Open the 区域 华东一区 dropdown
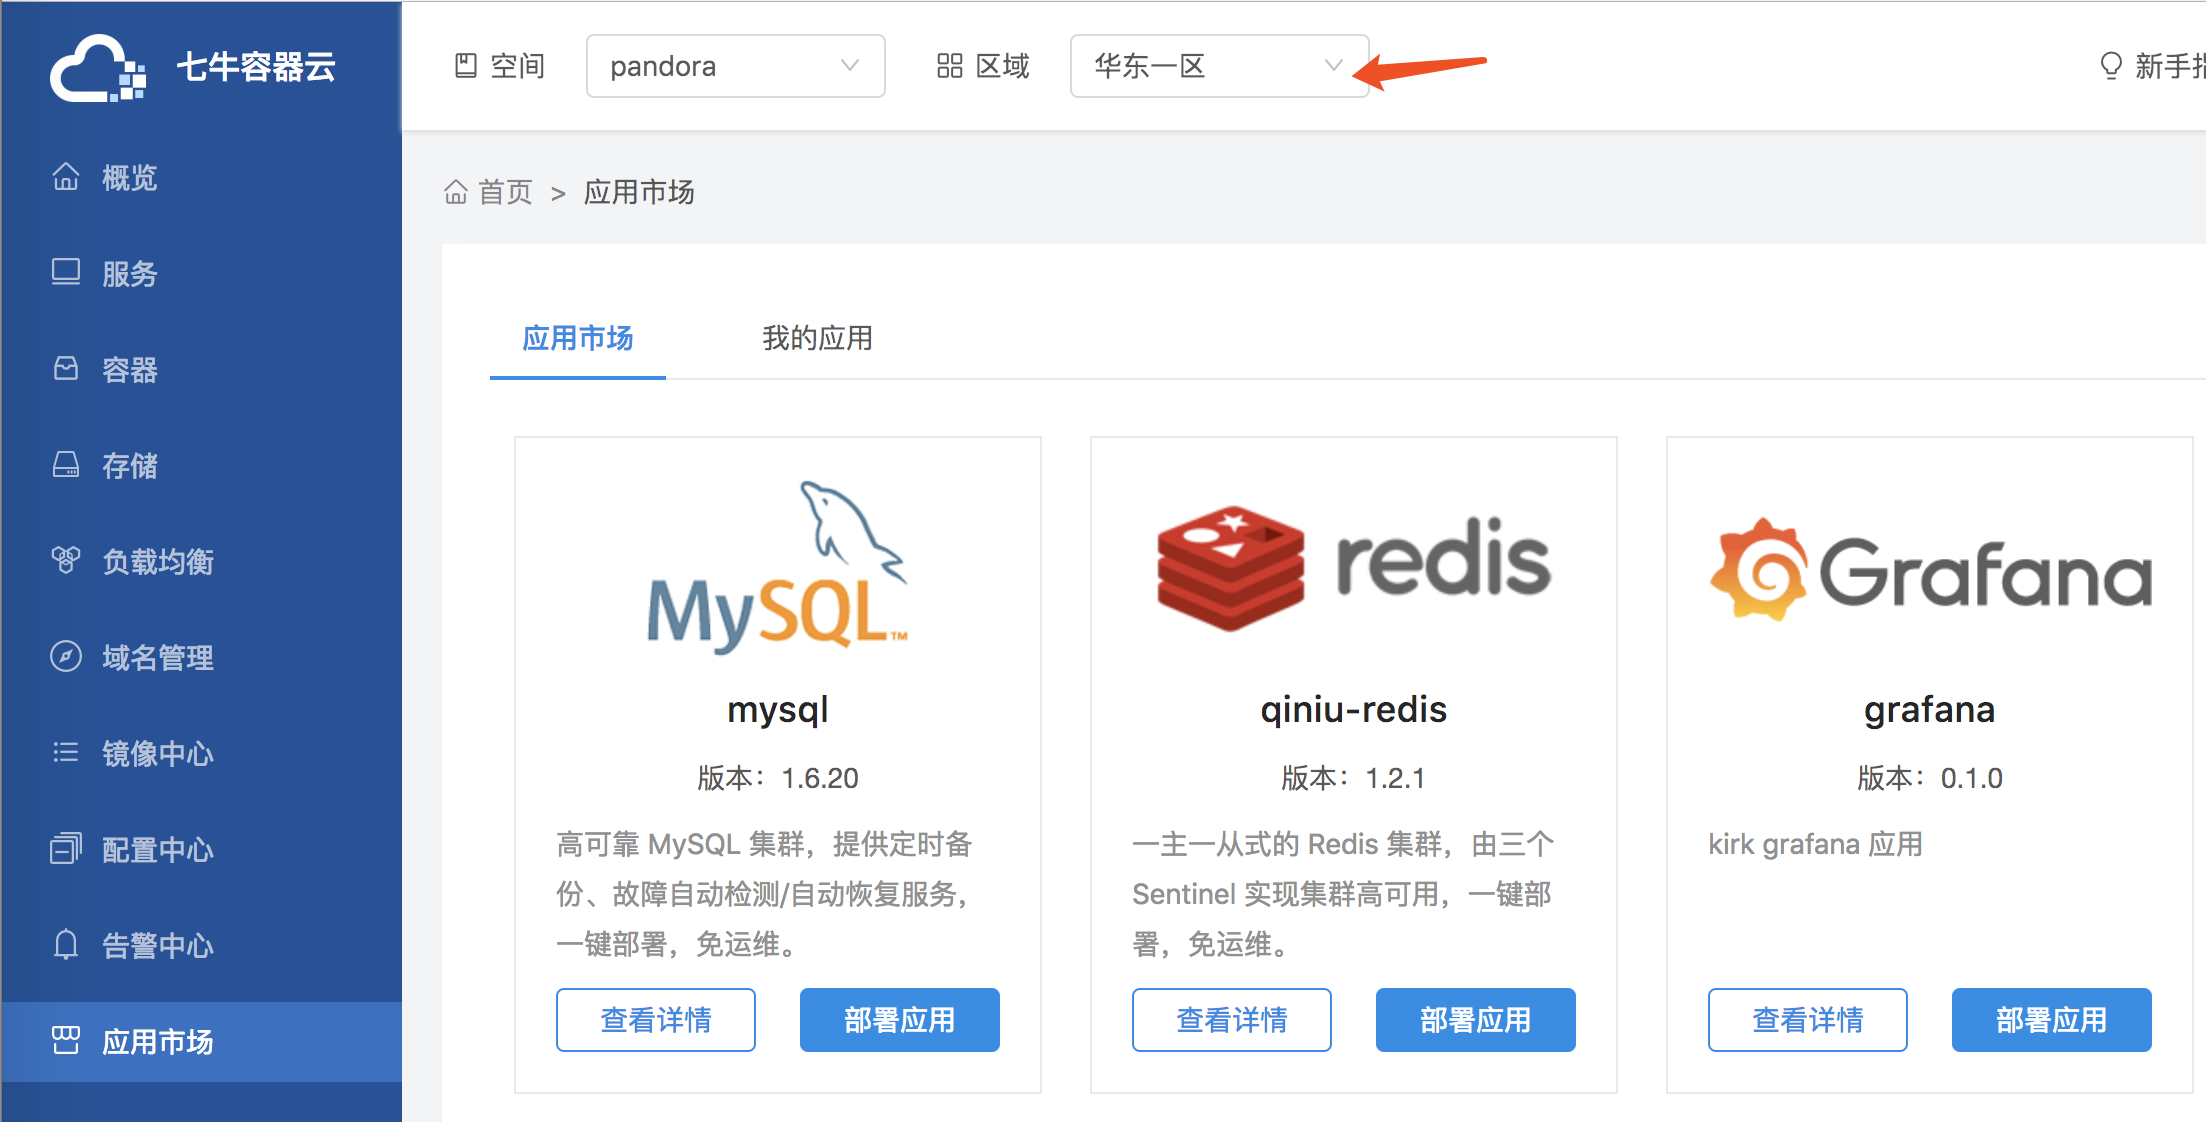This screenshot has height=1122, width=2206. click(1220, 66)
